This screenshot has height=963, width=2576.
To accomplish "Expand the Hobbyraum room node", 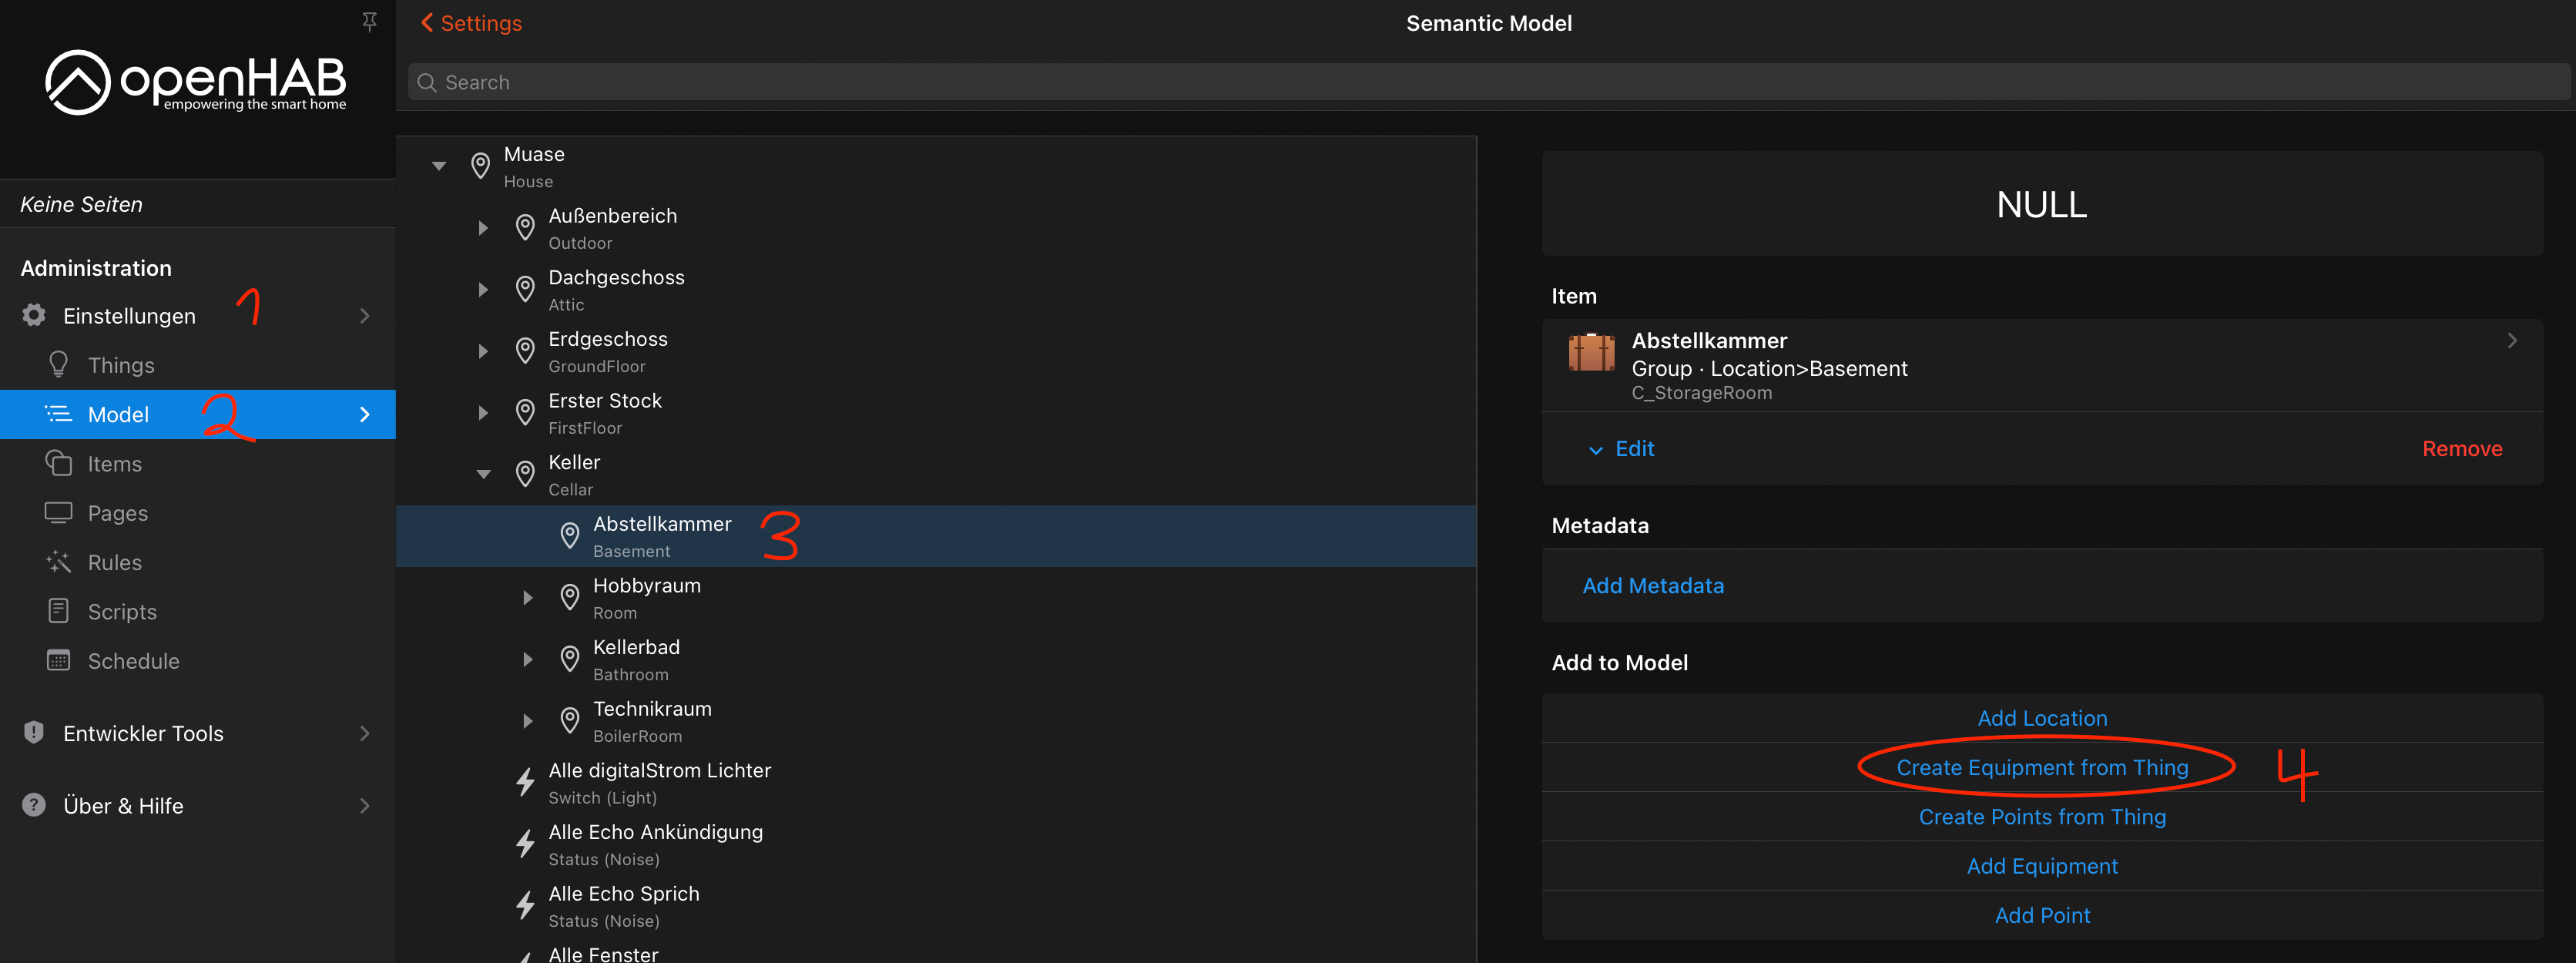I will tap(528, 598).
